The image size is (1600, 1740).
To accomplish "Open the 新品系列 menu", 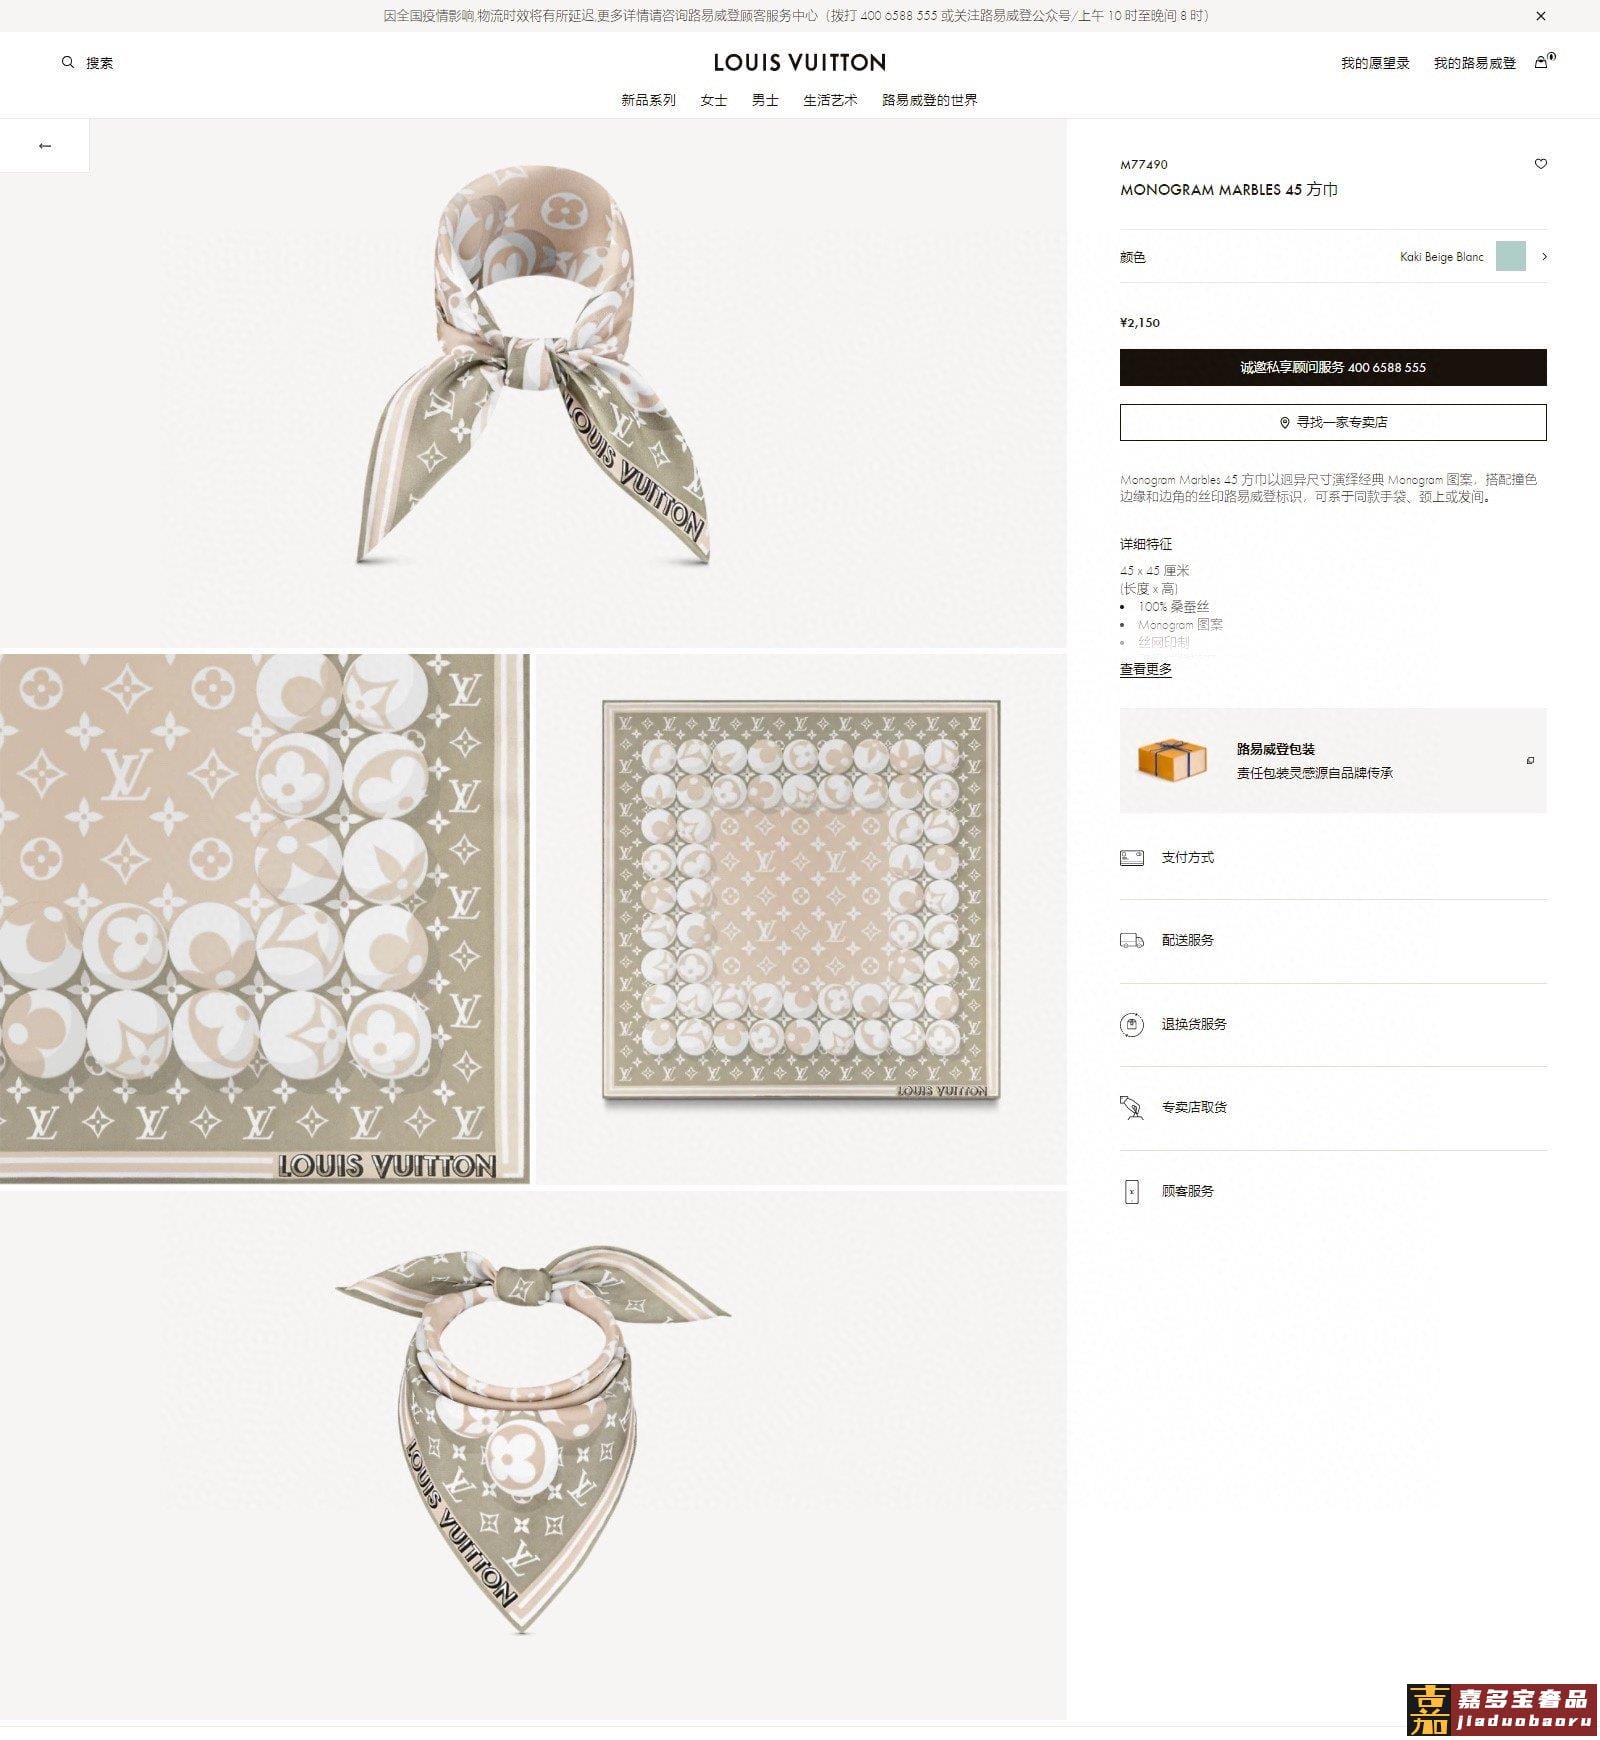I will [648, 100].
